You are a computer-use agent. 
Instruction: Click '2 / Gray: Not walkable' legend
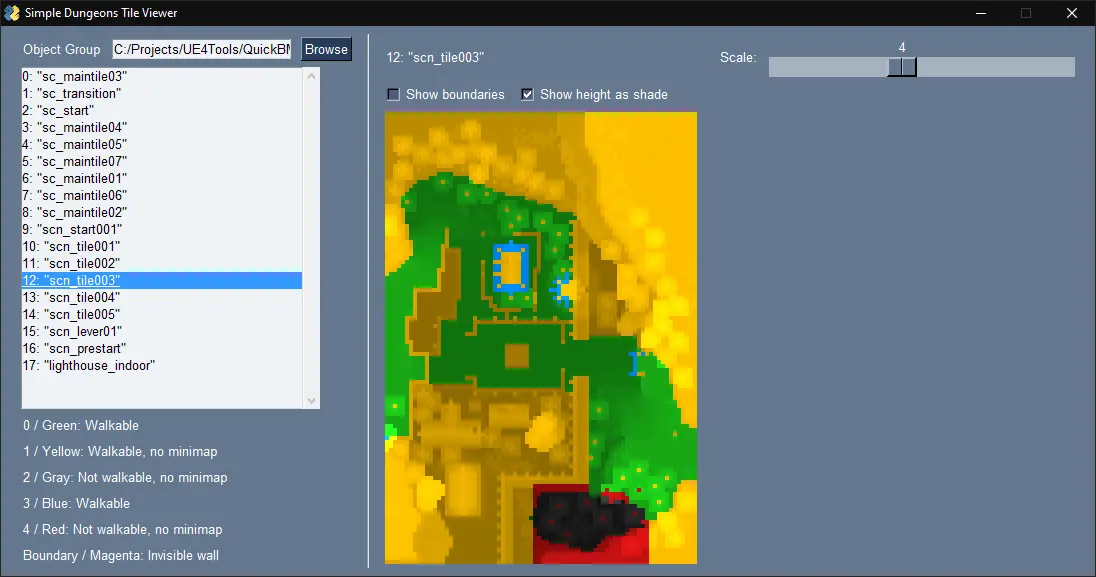pyautogui.click(x=125, y=478)
